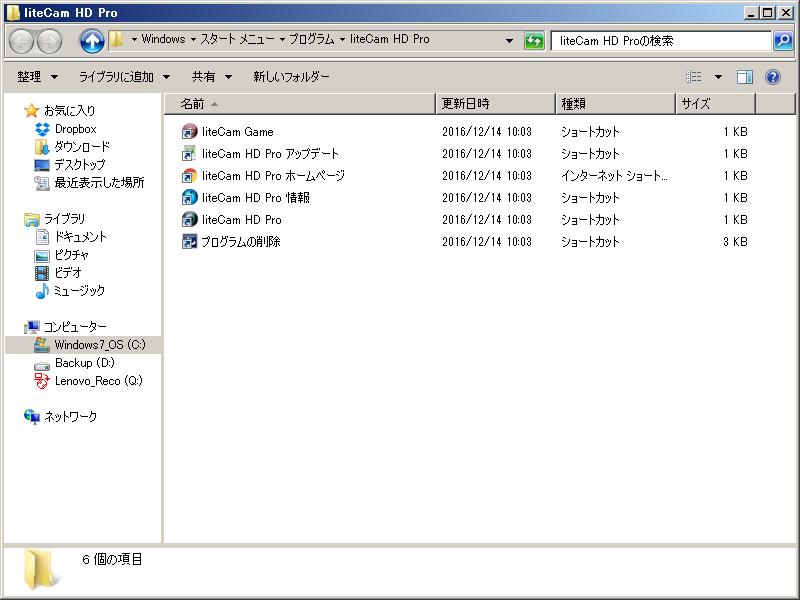Select Backup (D:) drive
This screenshot has width=800, height=600.
coord(85,363)
